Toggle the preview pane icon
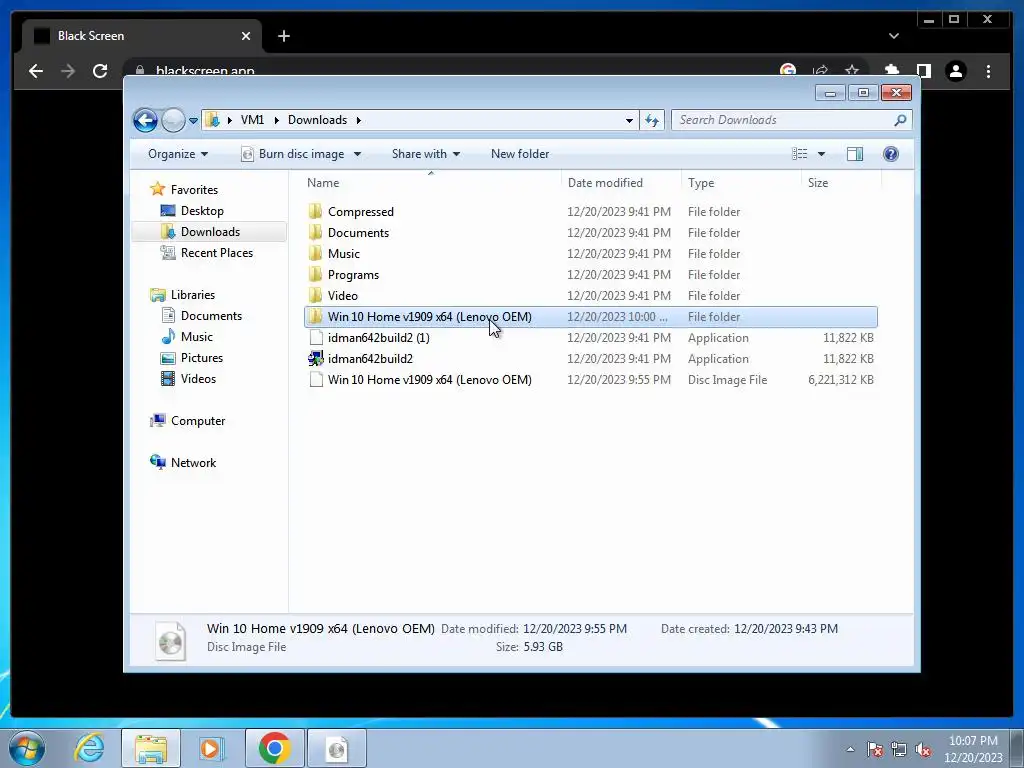The height and width of the screenshot is (768, 1024). click(x=855, y=154)
